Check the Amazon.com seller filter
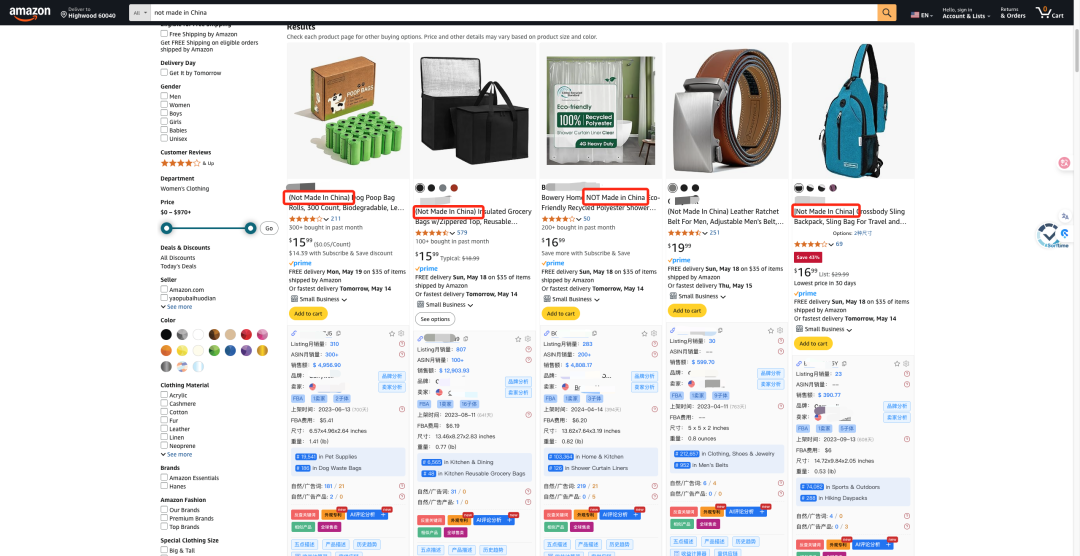Image resolution: width=1080 pixels, height=556 pixels. click(164, 290)
